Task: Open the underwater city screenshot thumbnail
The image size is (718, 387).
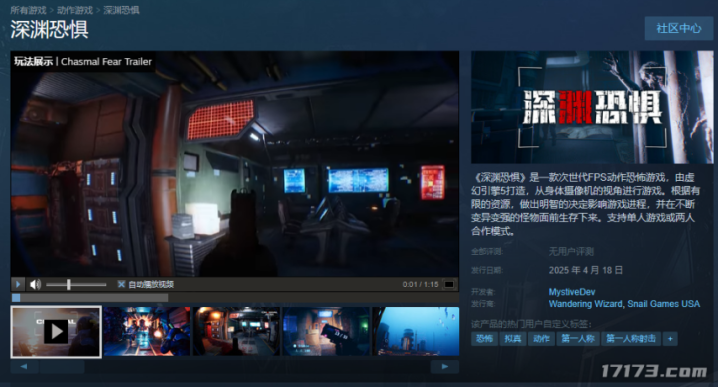Action: click(416, 332)
